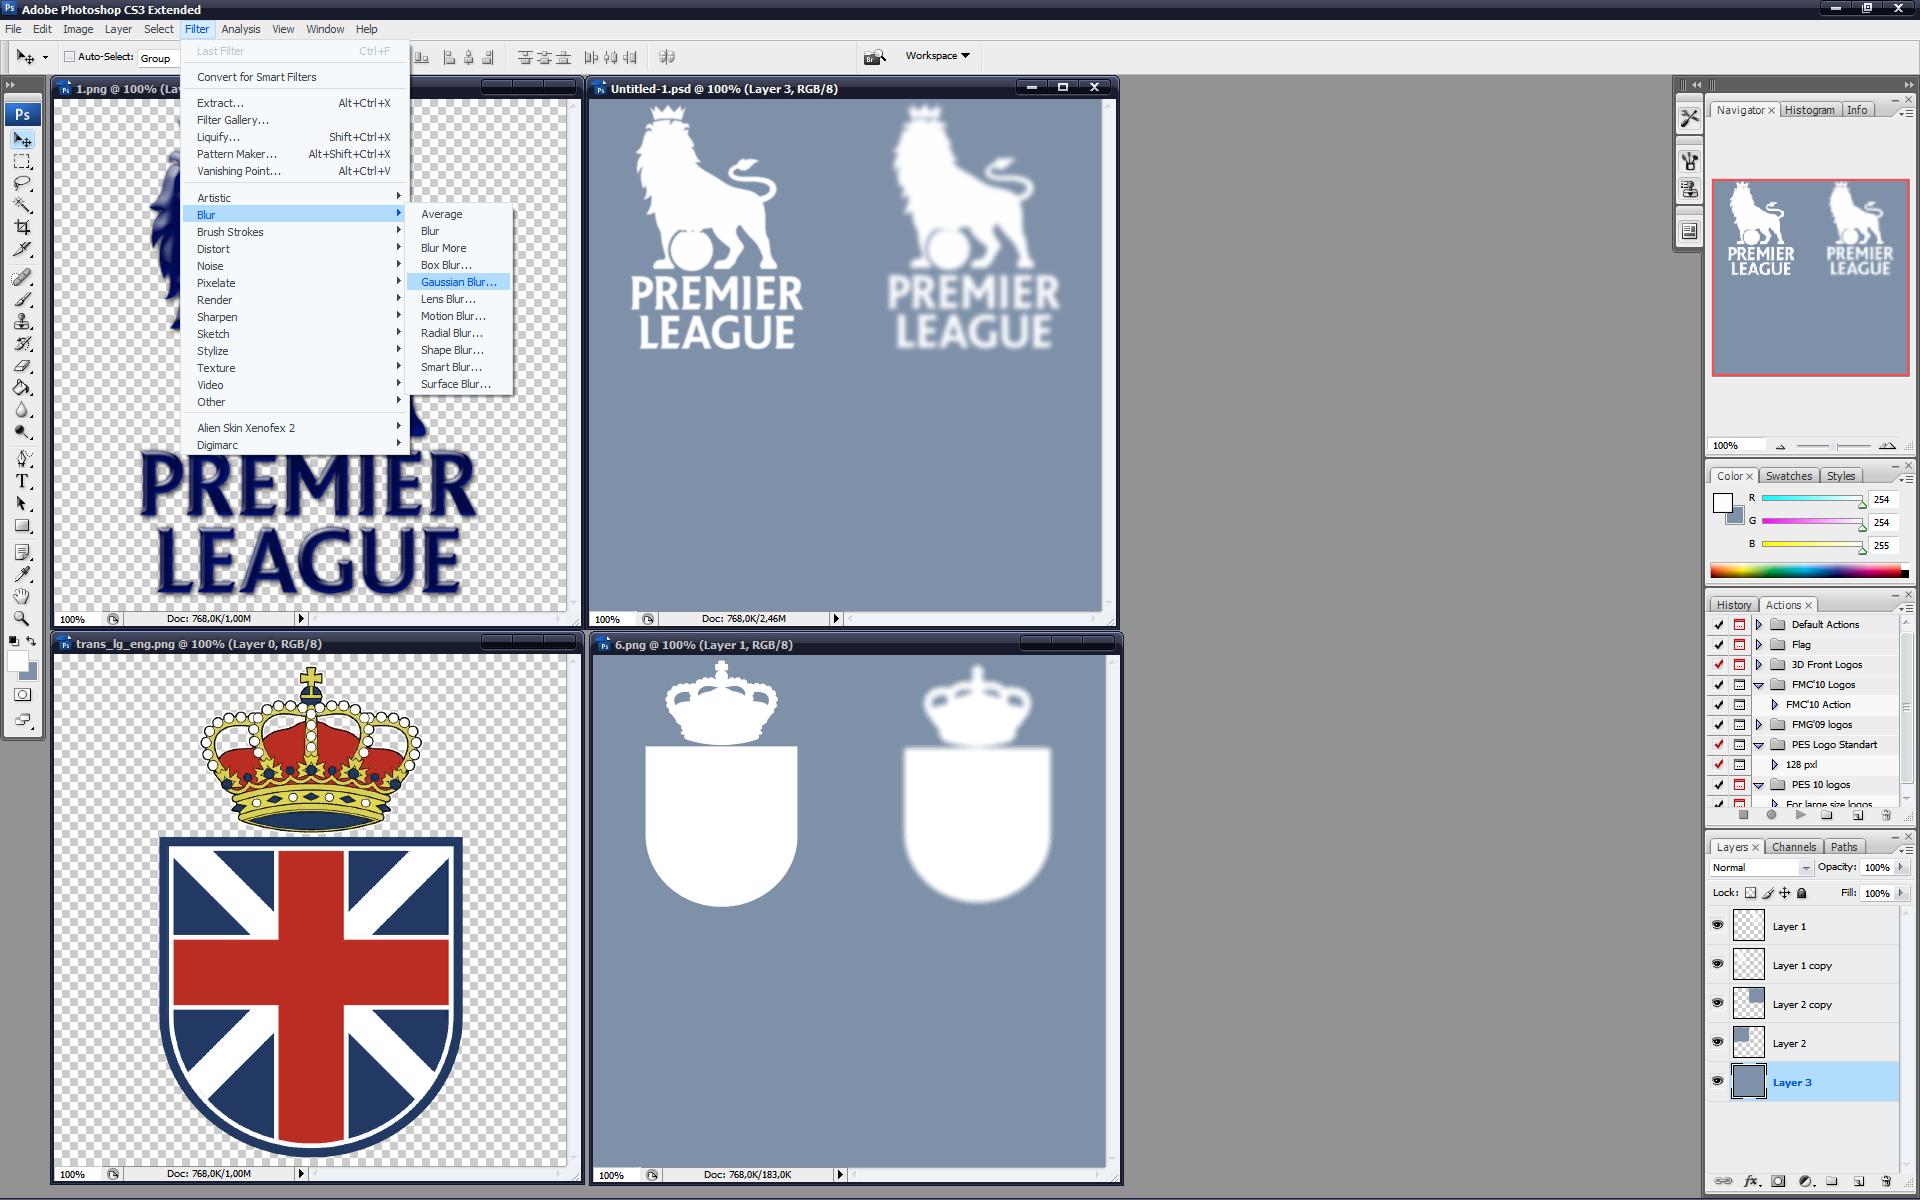This screenshot has width=1920, height=1200.
Task: Switch to the History tab
Action: (x=1734, y=605)
